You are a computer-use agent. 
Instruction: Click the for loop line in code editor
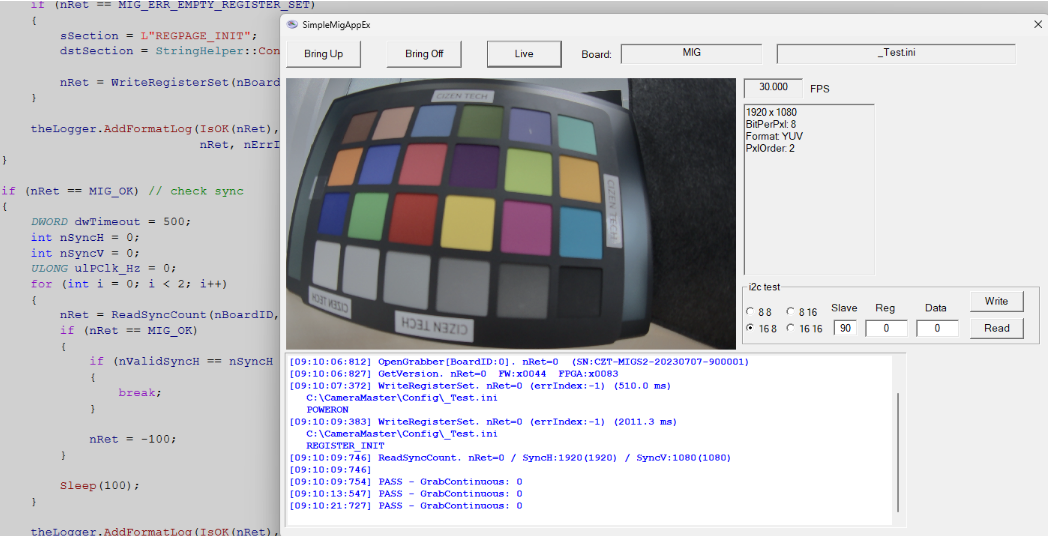(129, 284)
